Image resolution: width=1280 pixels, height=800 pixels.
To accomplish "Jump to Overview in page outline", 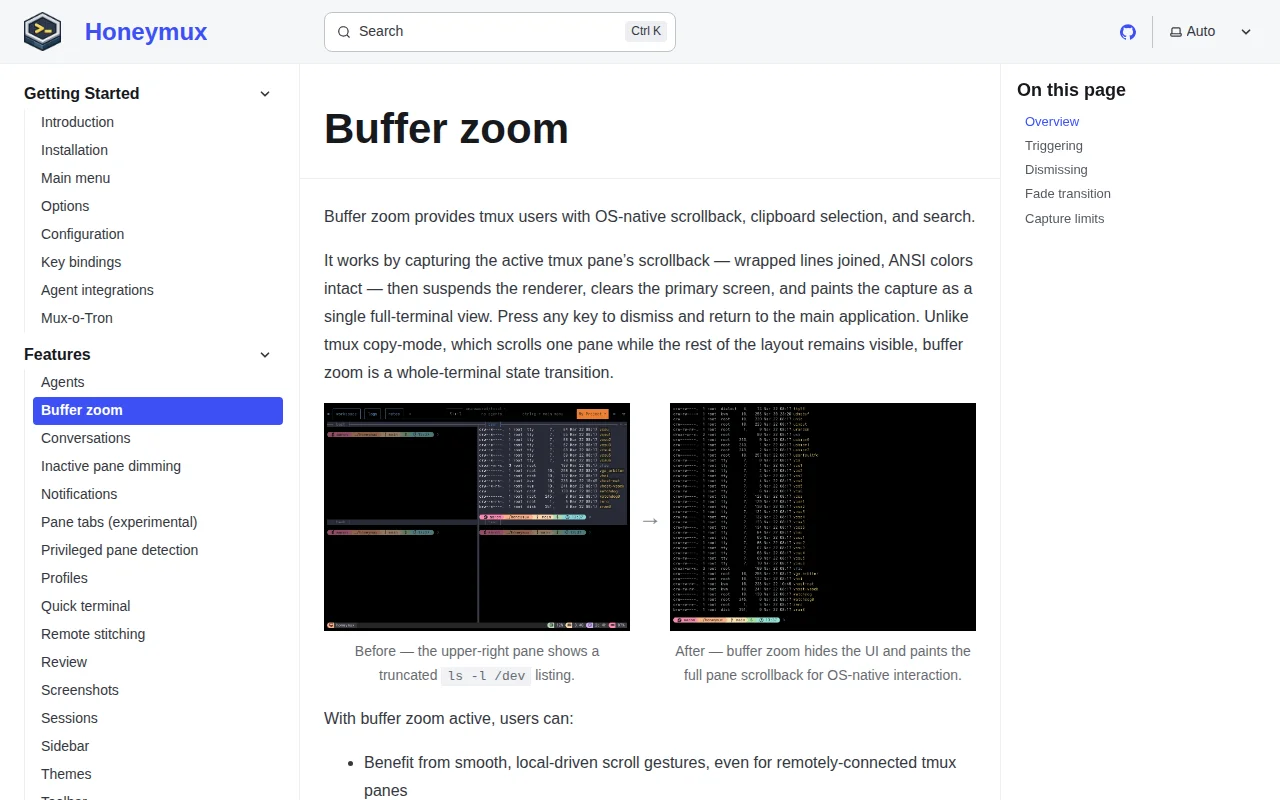I will (1052, 122).
